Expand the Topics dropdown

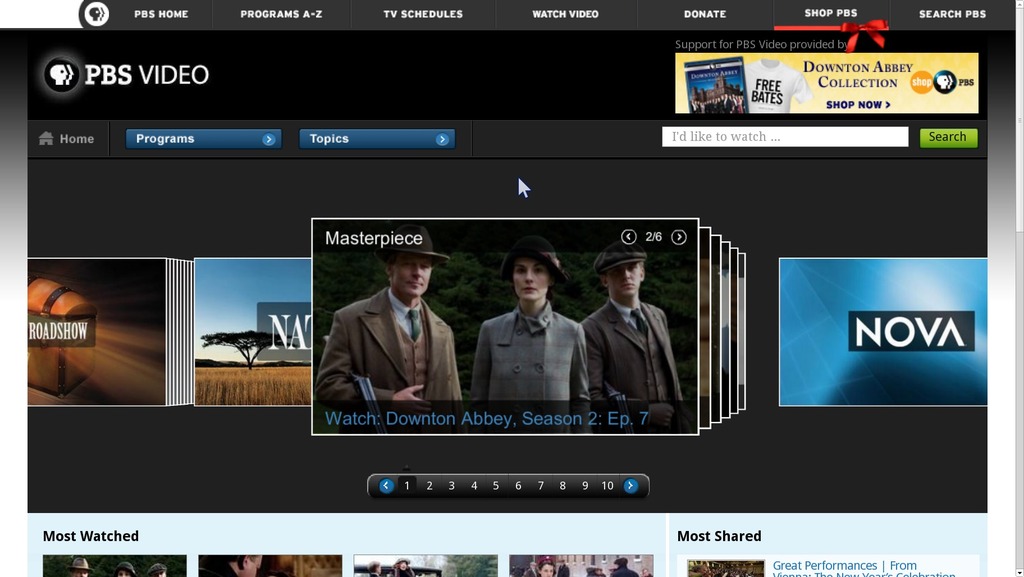(x=377, y=139)
